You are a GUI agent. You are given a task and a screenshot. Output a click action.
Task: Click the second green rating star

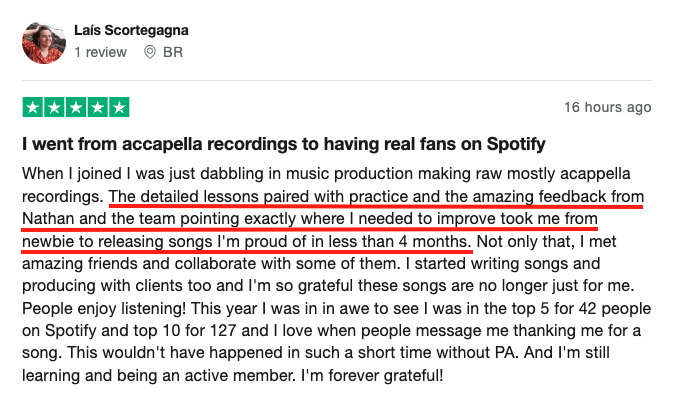pos(55,107)
